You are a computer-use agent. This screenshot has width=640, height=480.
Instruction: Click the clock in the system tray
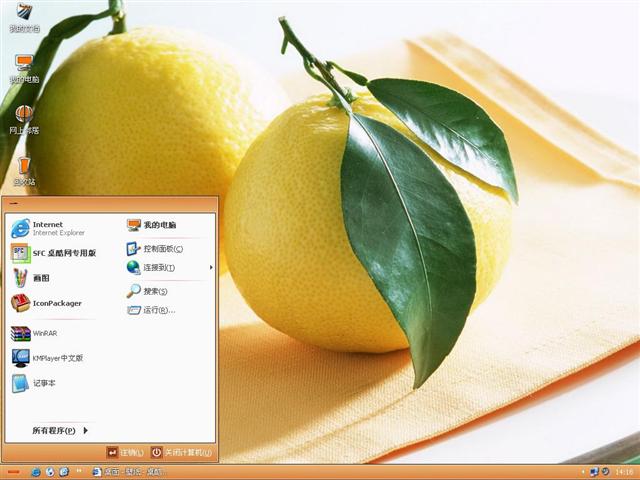pyautogui.click(x=624, y=471)
